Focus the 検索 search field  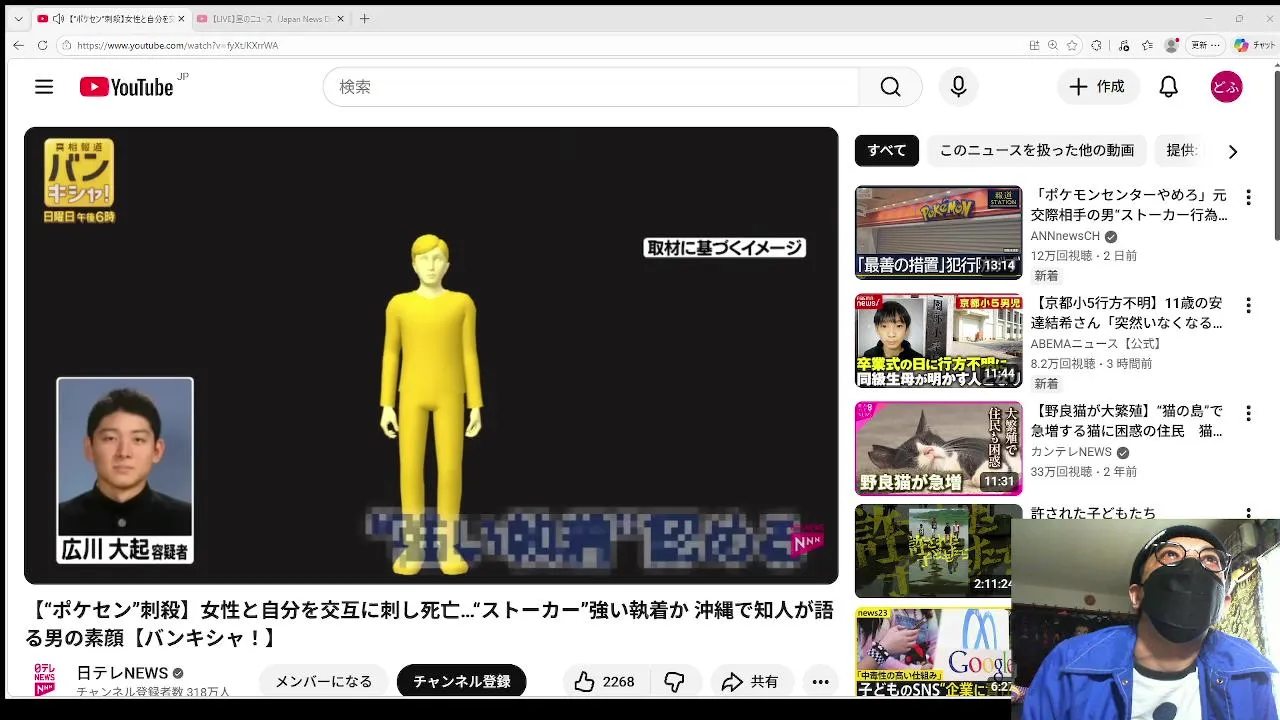[591, 87]
